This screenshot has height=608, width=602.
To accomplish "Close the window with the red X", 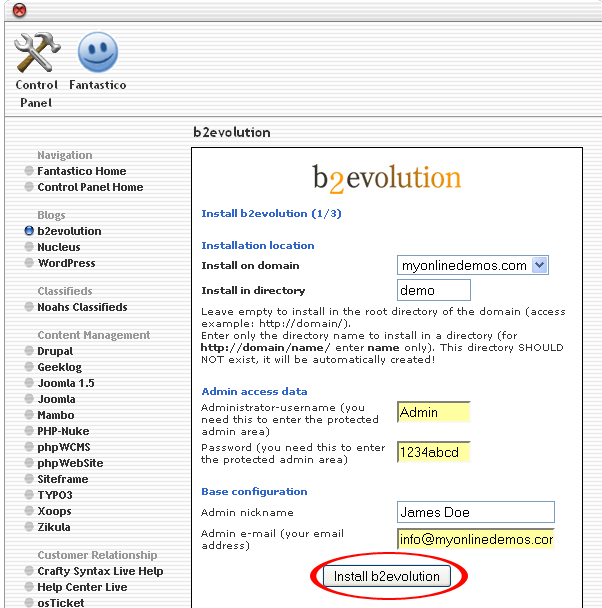I will [x=19, y=10].
